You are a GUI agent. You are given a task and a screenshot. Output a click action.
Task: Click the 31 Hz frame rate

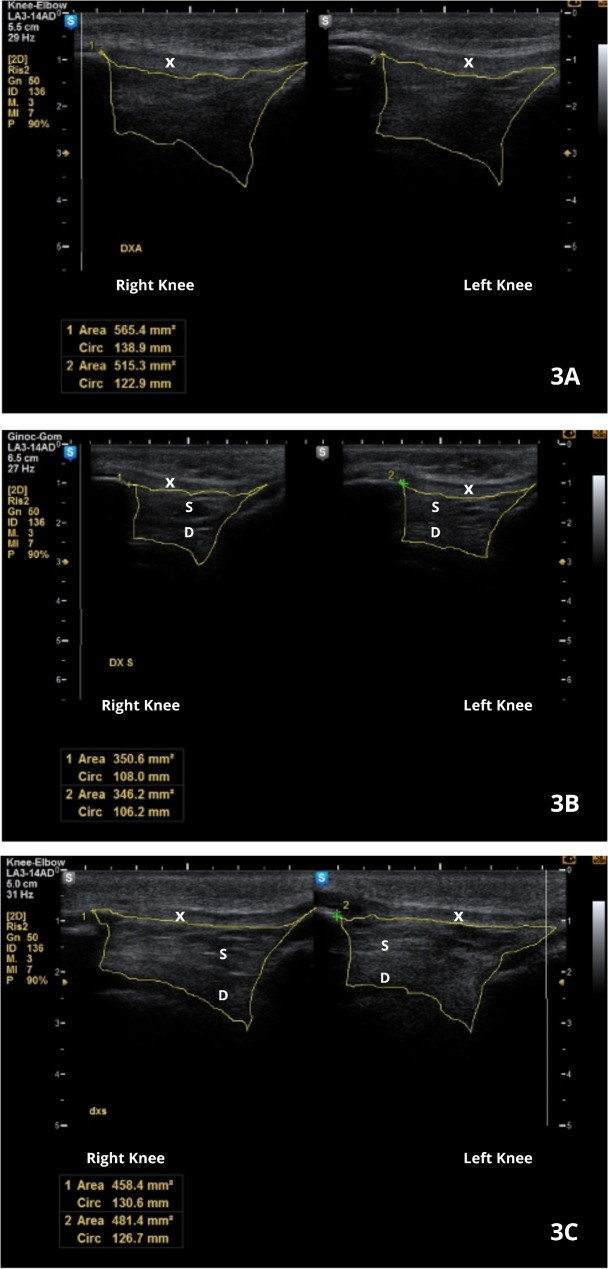(19, 893)
